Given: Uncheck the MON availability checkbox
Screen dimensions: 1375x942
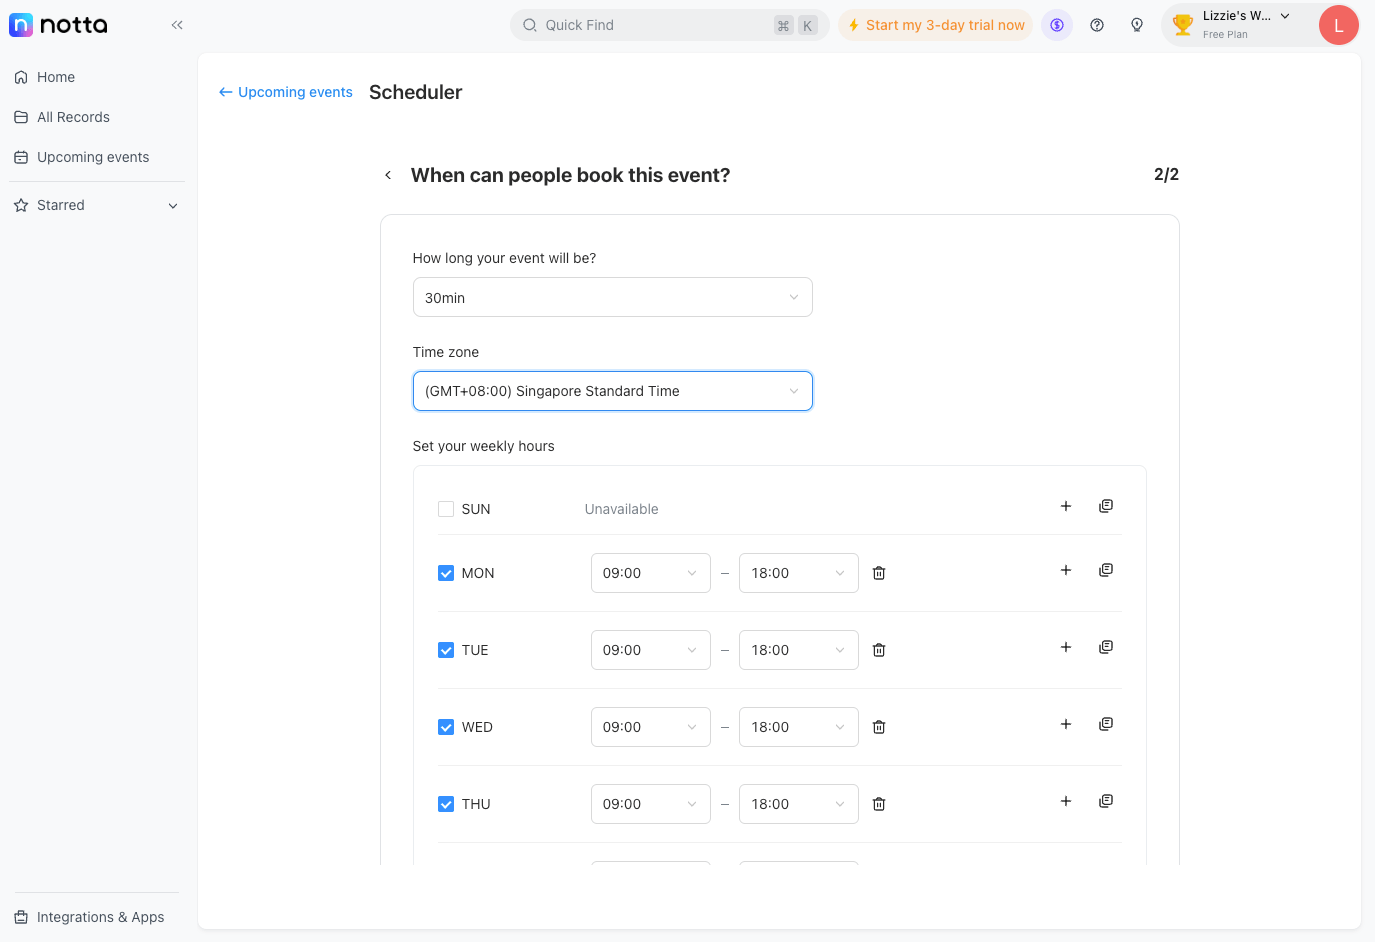Looking at the screenshot, I should tap(446, 573).
